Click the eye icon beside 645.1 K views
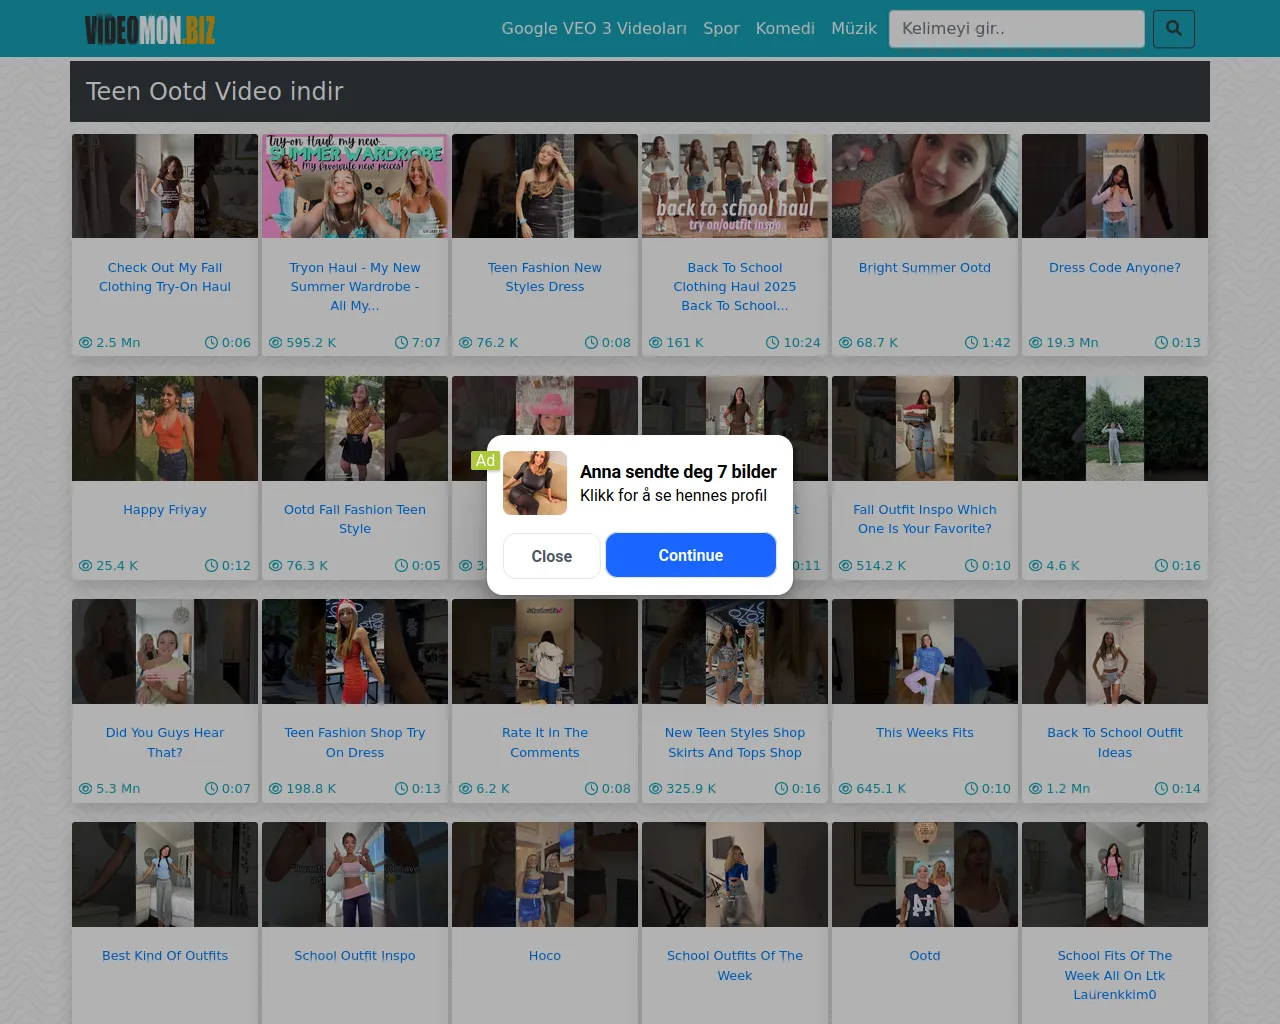 coord(846,789)
